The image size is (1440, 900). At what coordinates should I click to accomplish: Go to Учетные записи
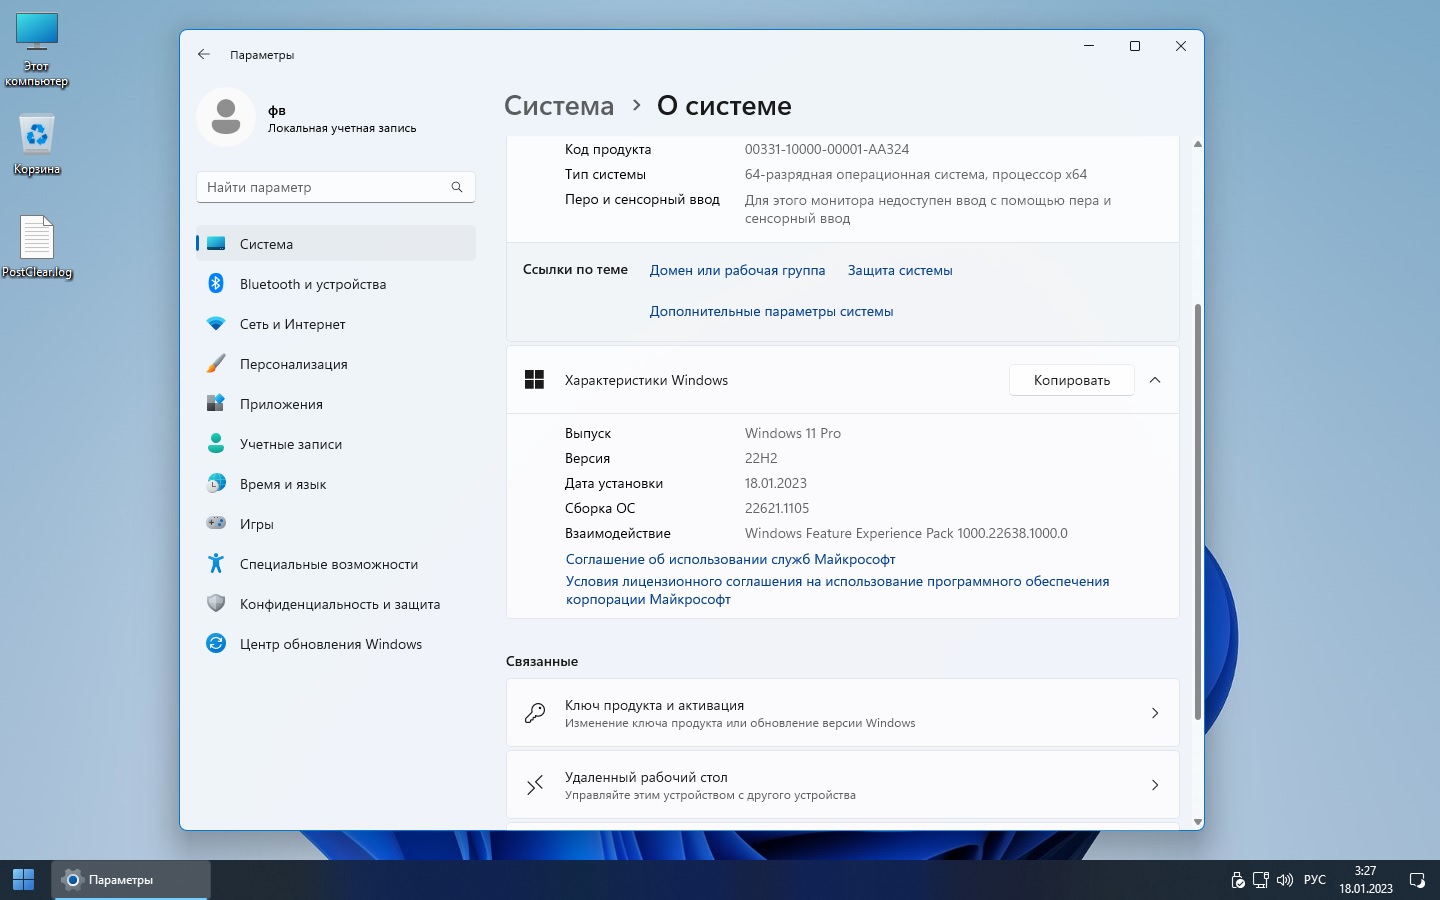coord(336,444)
